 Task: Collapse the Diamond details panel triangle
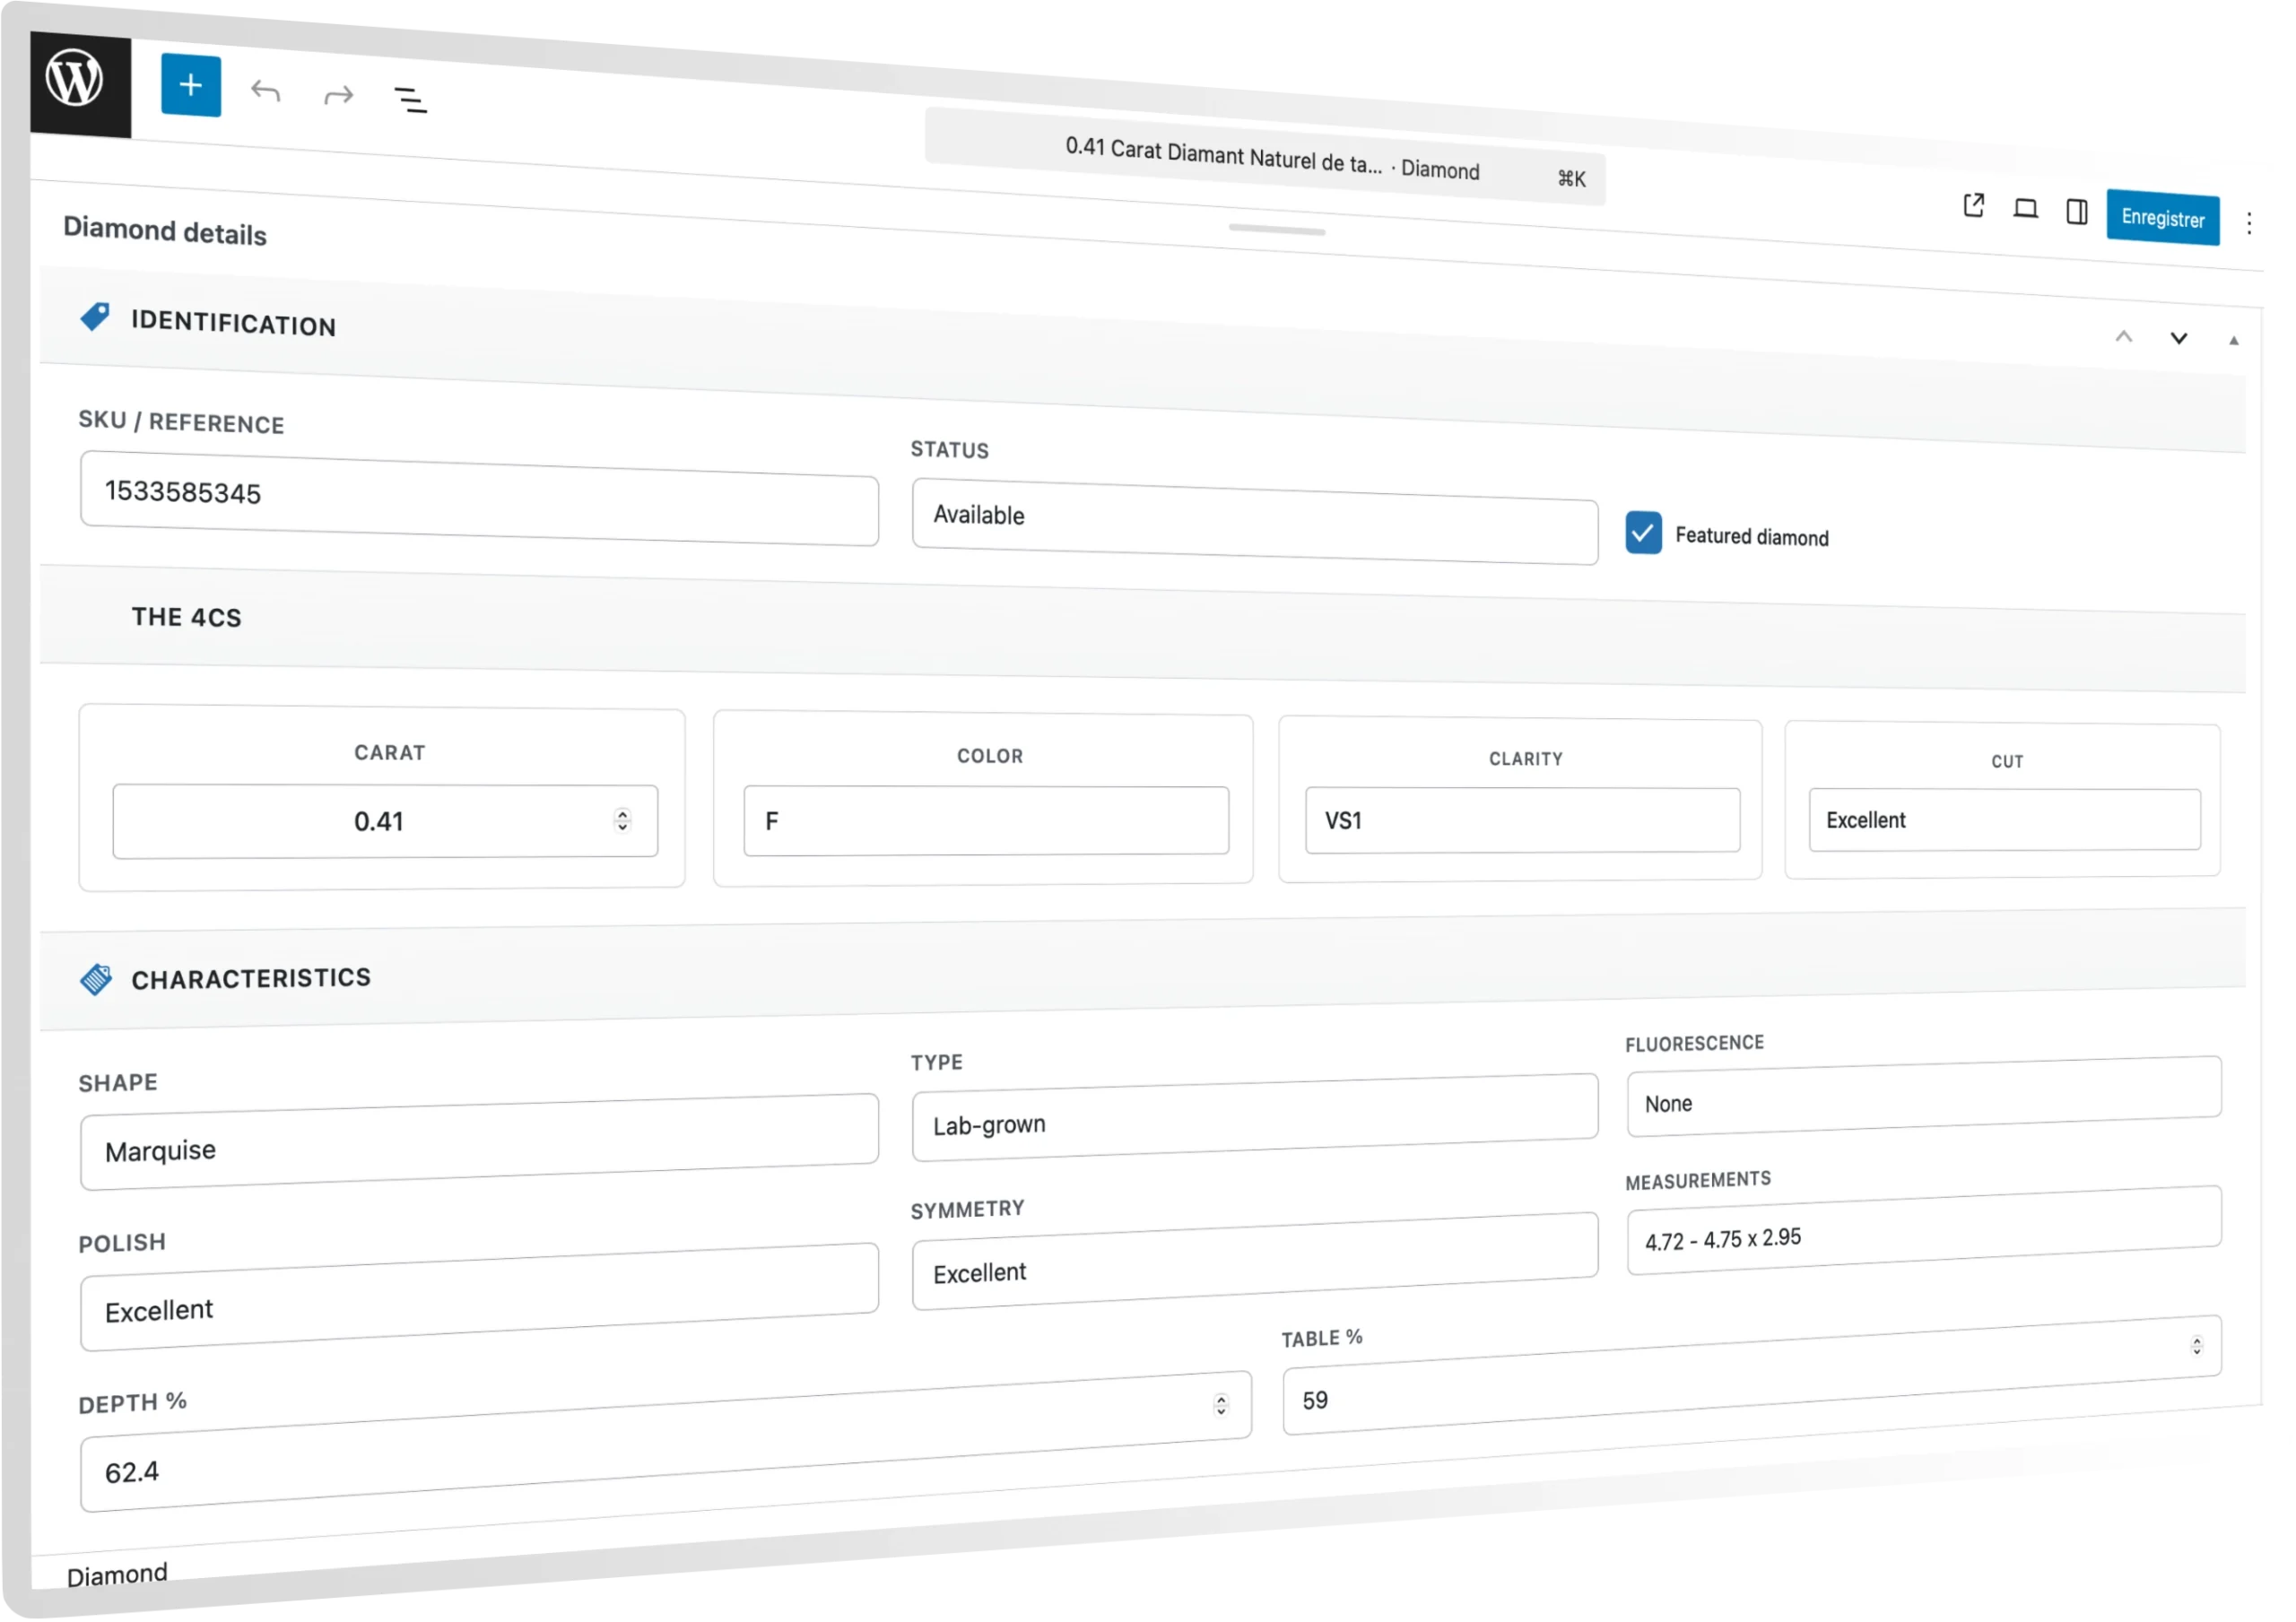[2233, 341]
